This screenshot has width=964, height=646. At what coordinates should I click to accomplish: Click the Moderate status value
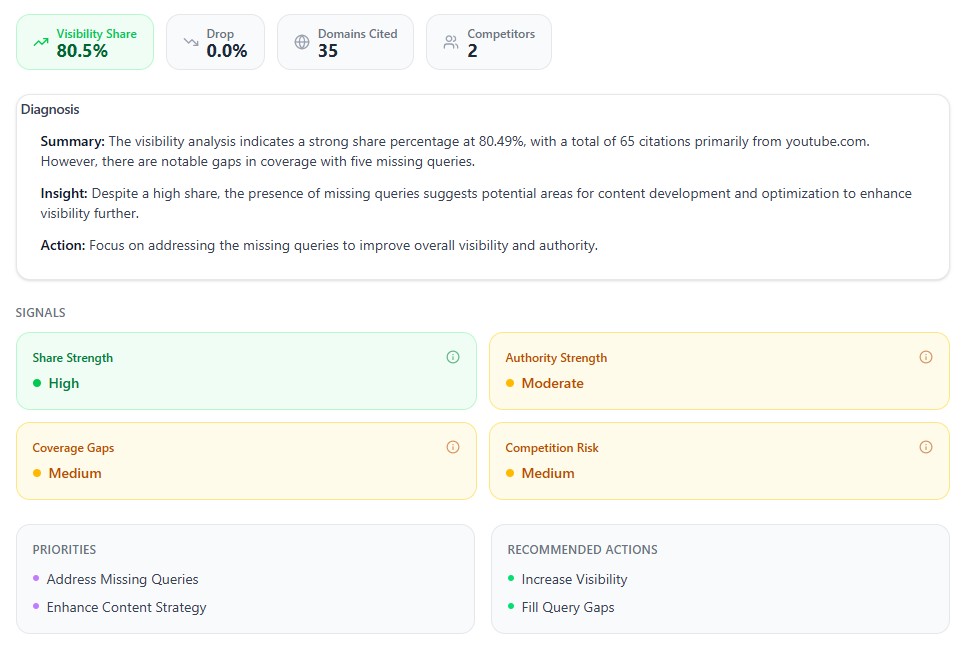(552, 383)
